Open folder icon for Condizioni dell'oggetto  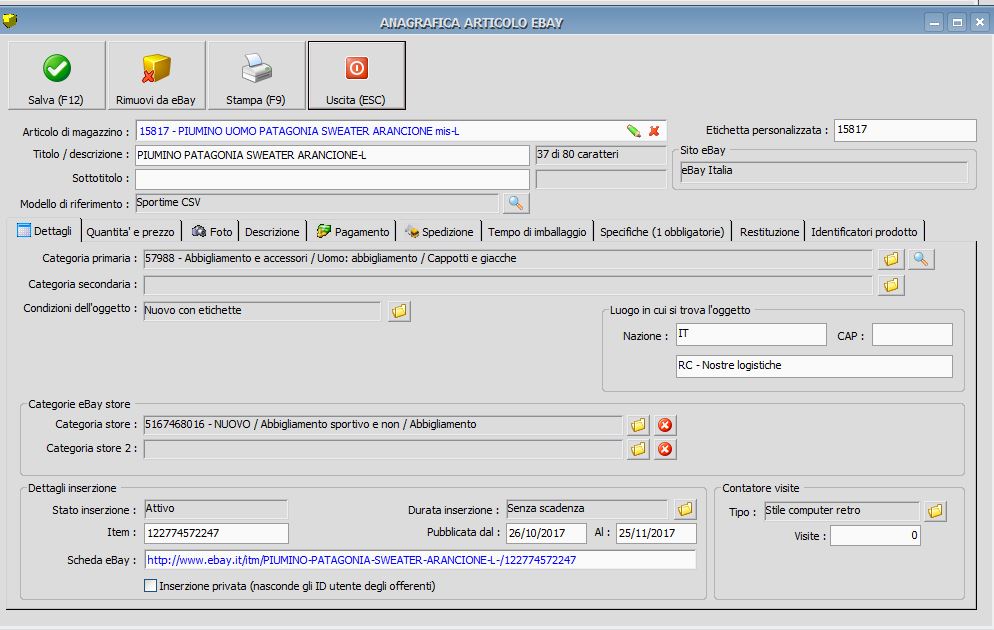click(399, 311)
